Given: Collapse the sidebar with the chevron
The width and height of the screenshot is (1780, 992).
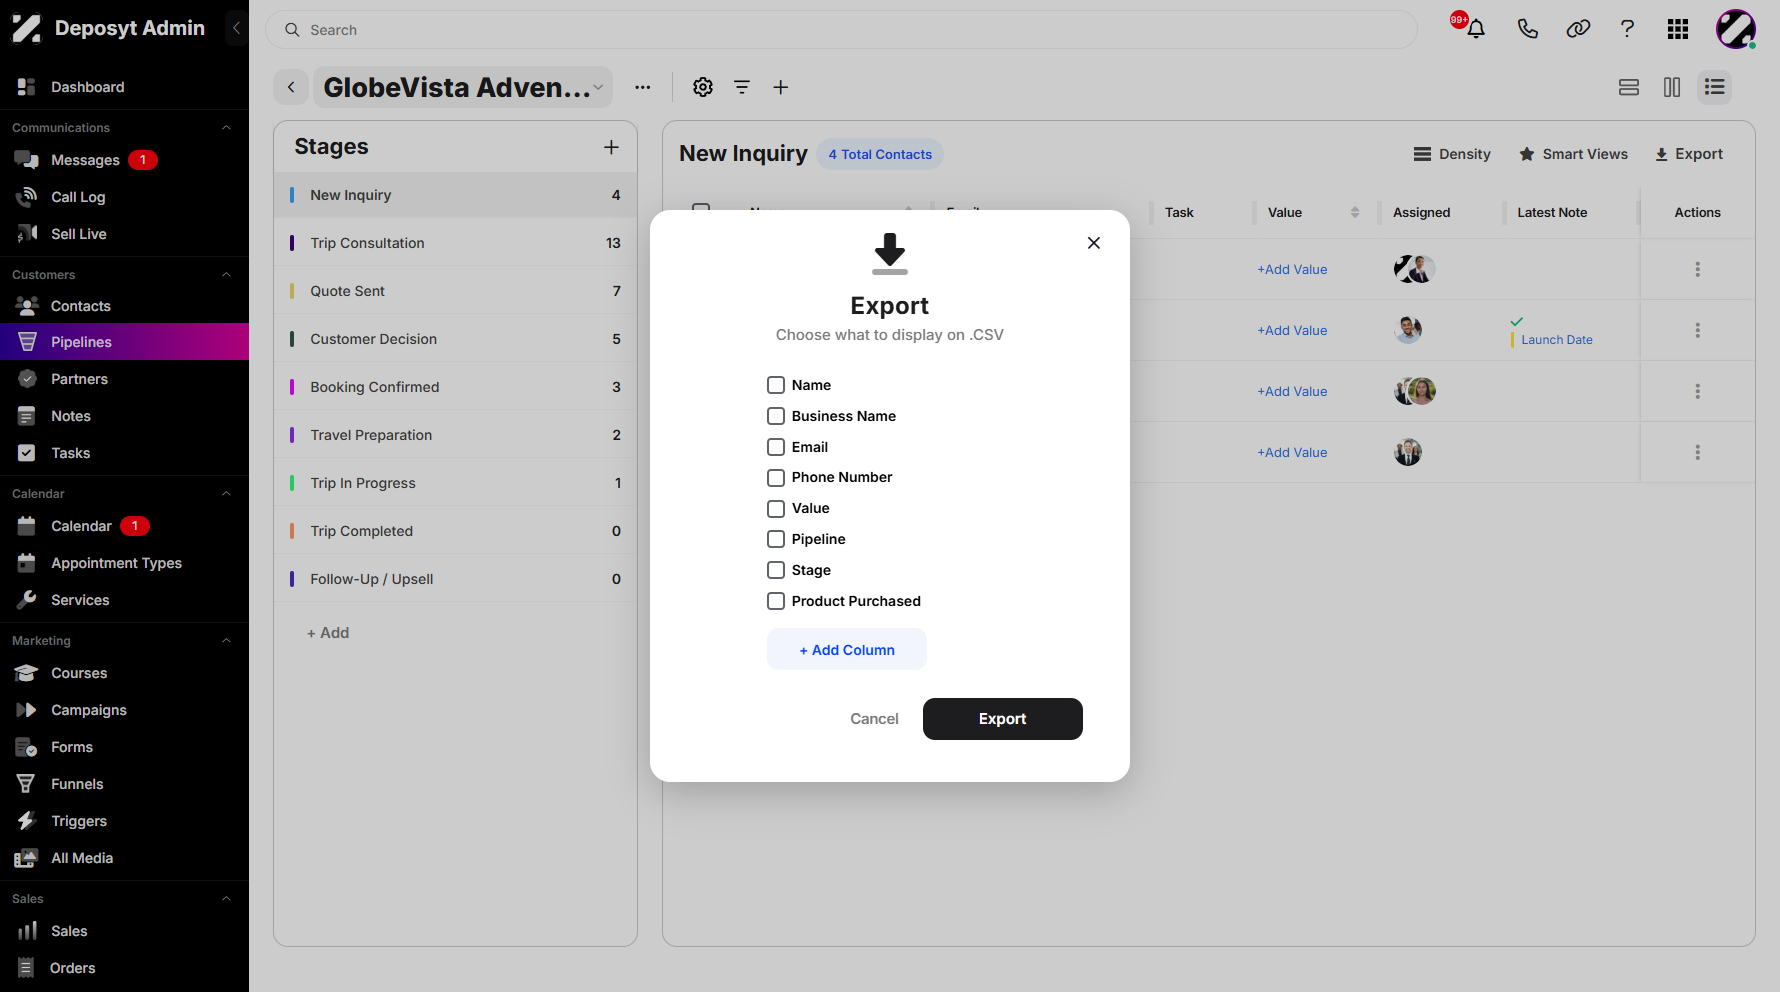Looking at the screenshot, I should tap(236, 28).
